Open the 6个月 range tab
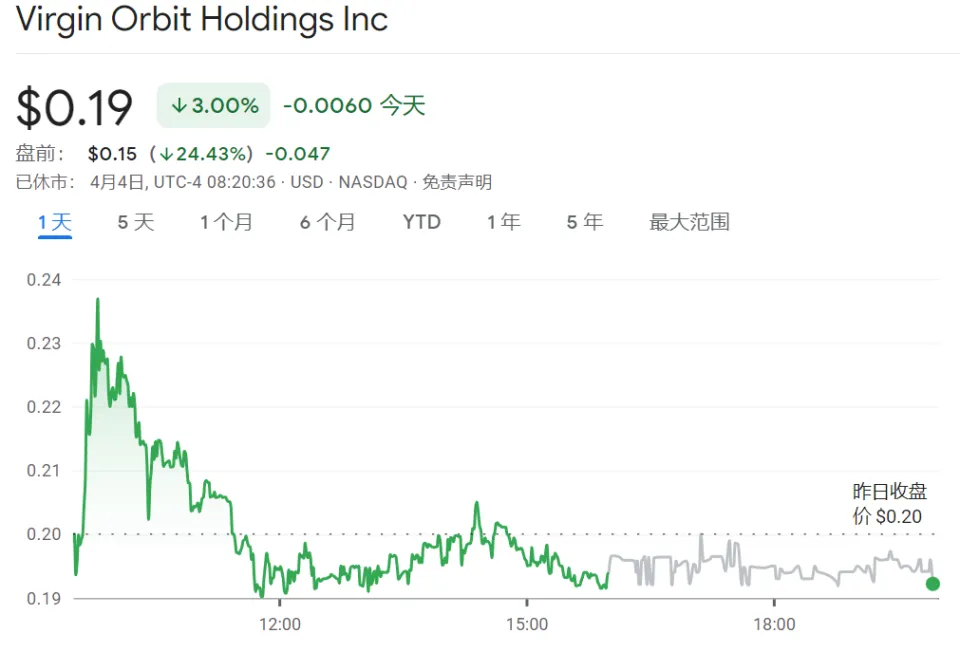The width and height of the screenshot is (960, 652). (x=328, y=222)
